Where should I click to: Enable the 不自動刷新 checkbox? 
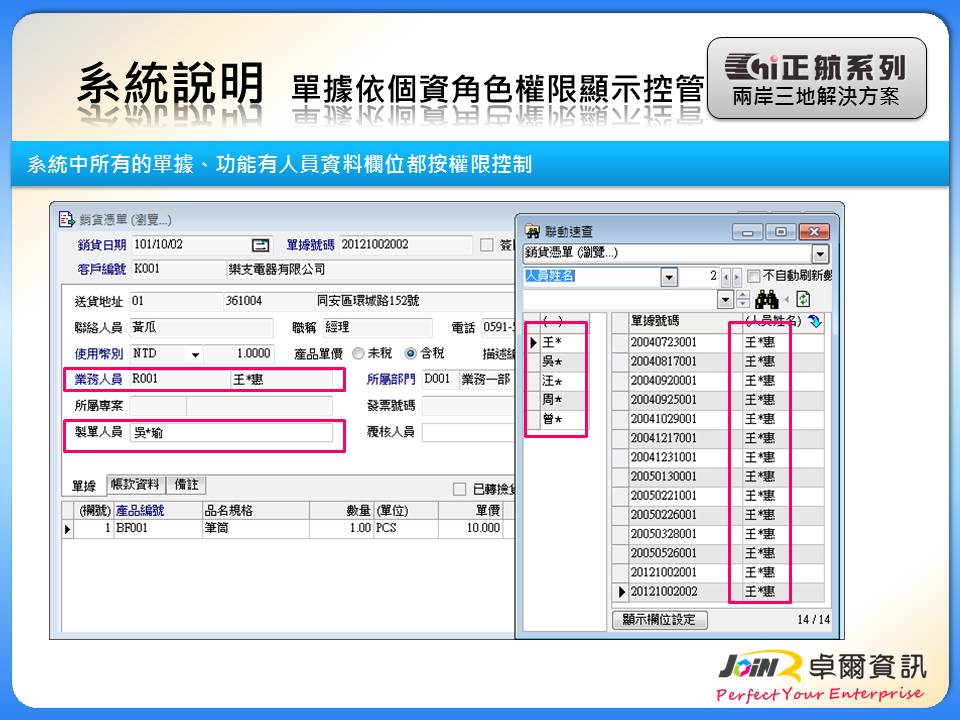(754, 276)
